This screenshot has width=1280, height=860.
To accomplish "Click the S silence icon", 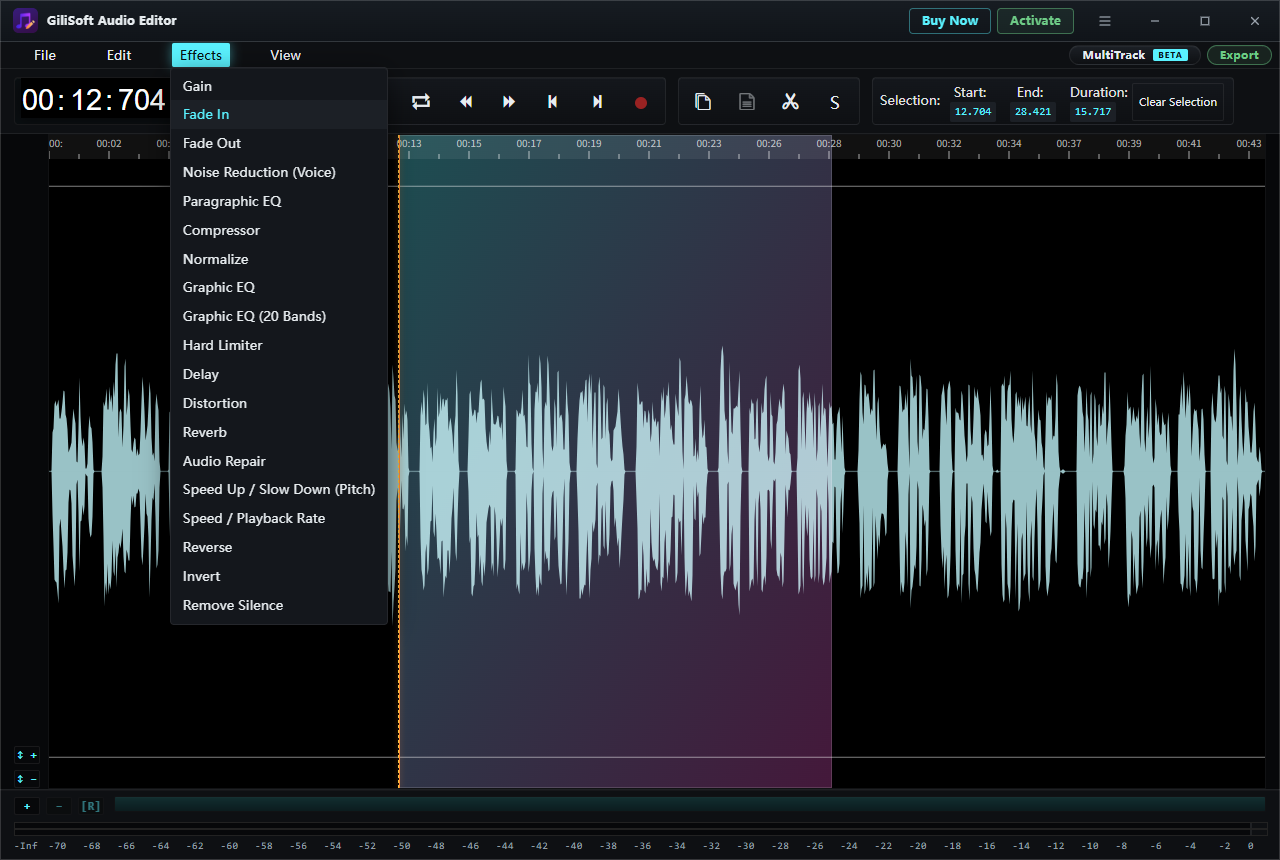I will click(x=834, y=102).
